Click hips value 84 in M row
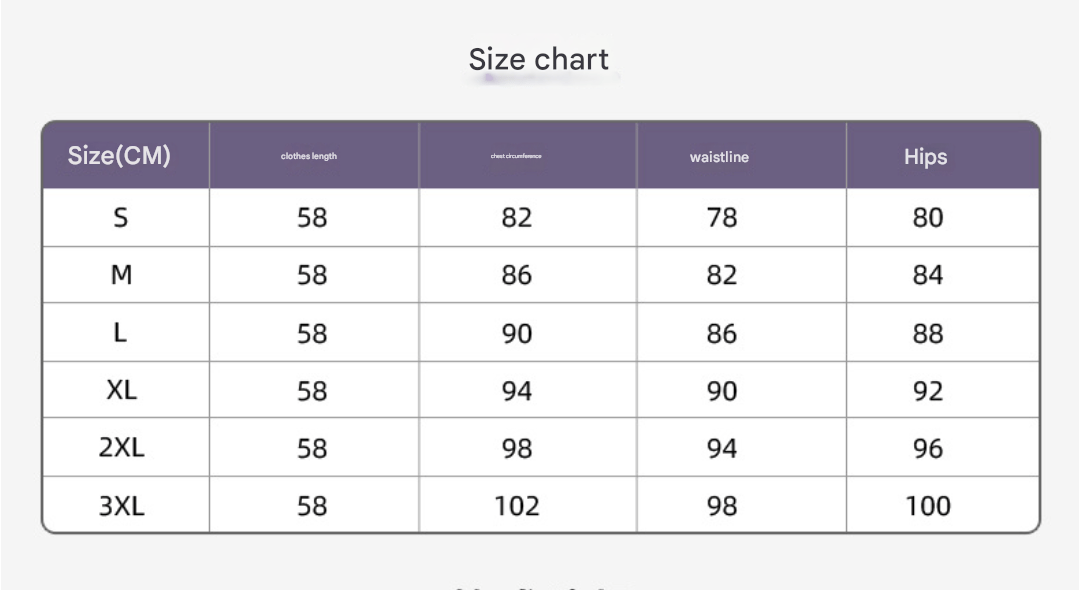The height and width of the screenshot is (590, 1079). (928, 275)
